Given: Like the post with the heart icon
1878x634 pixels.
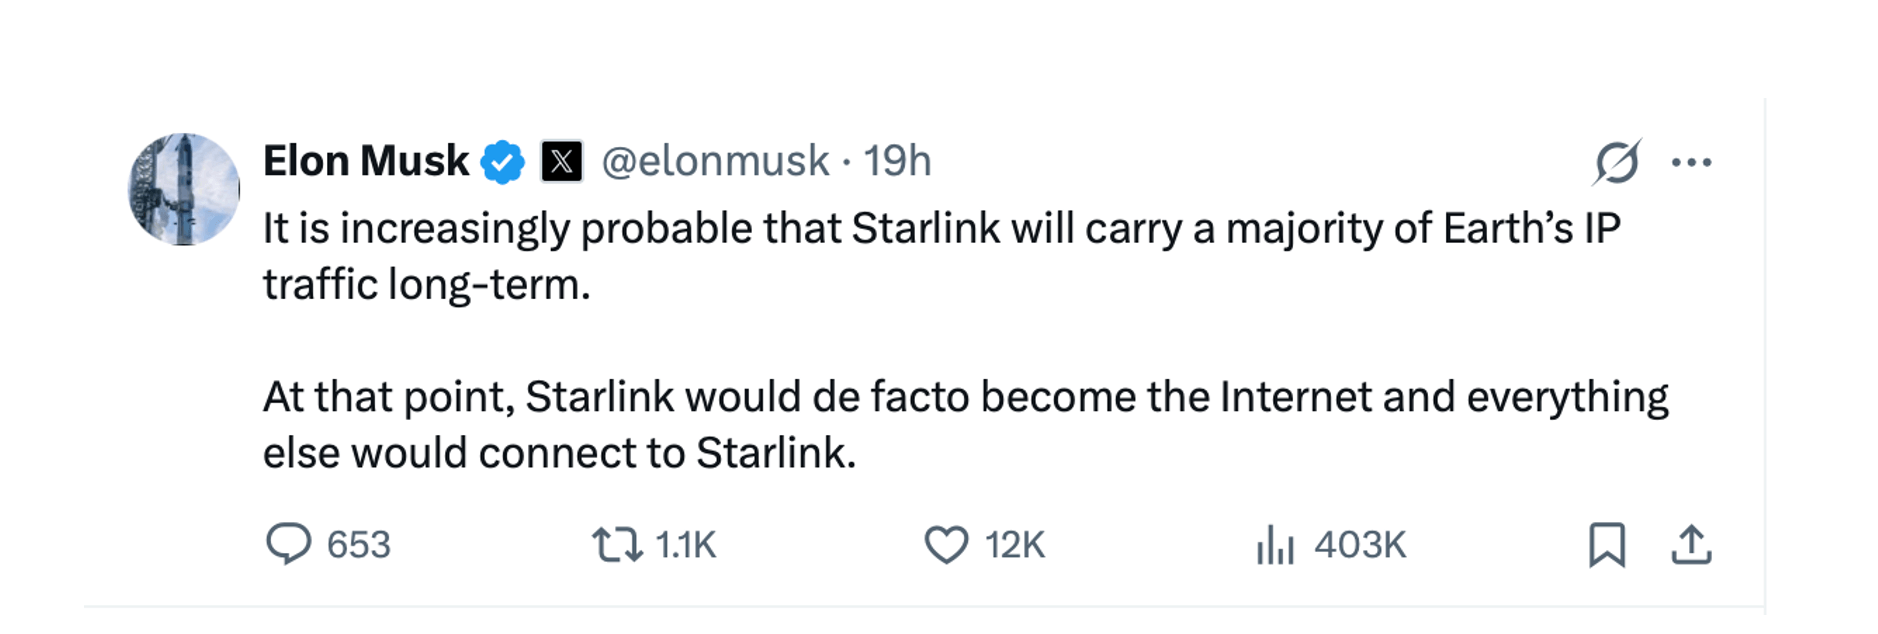Looking at the screenshot, I should (x=946, y=545).
